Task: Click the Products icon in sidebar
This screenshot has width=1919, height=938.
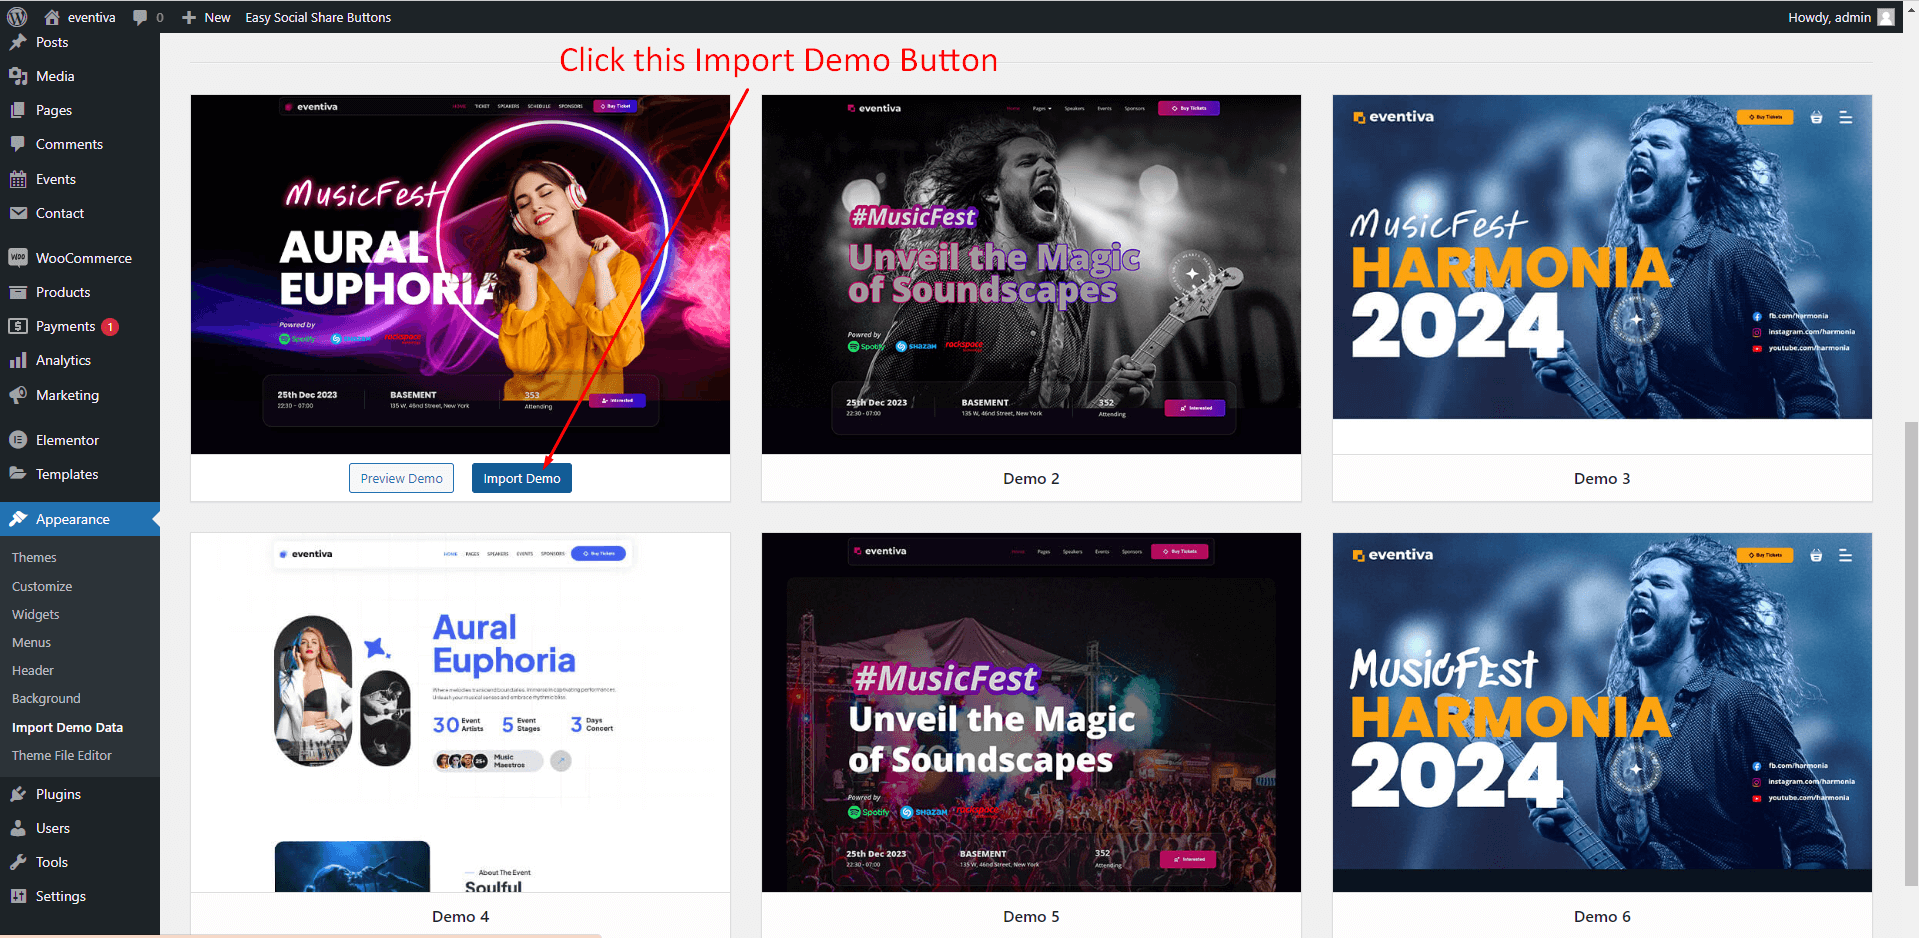Action: [x=18, y=292]
